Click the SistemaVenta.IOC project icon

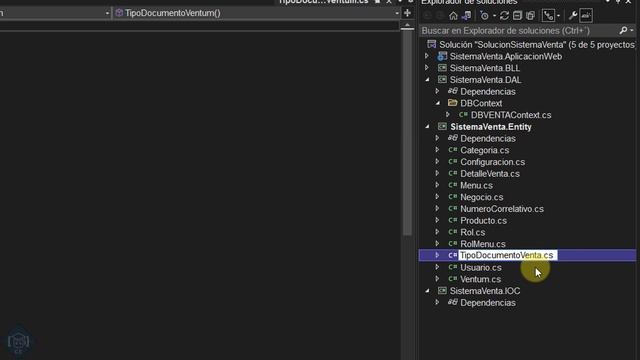pos(442,291)
